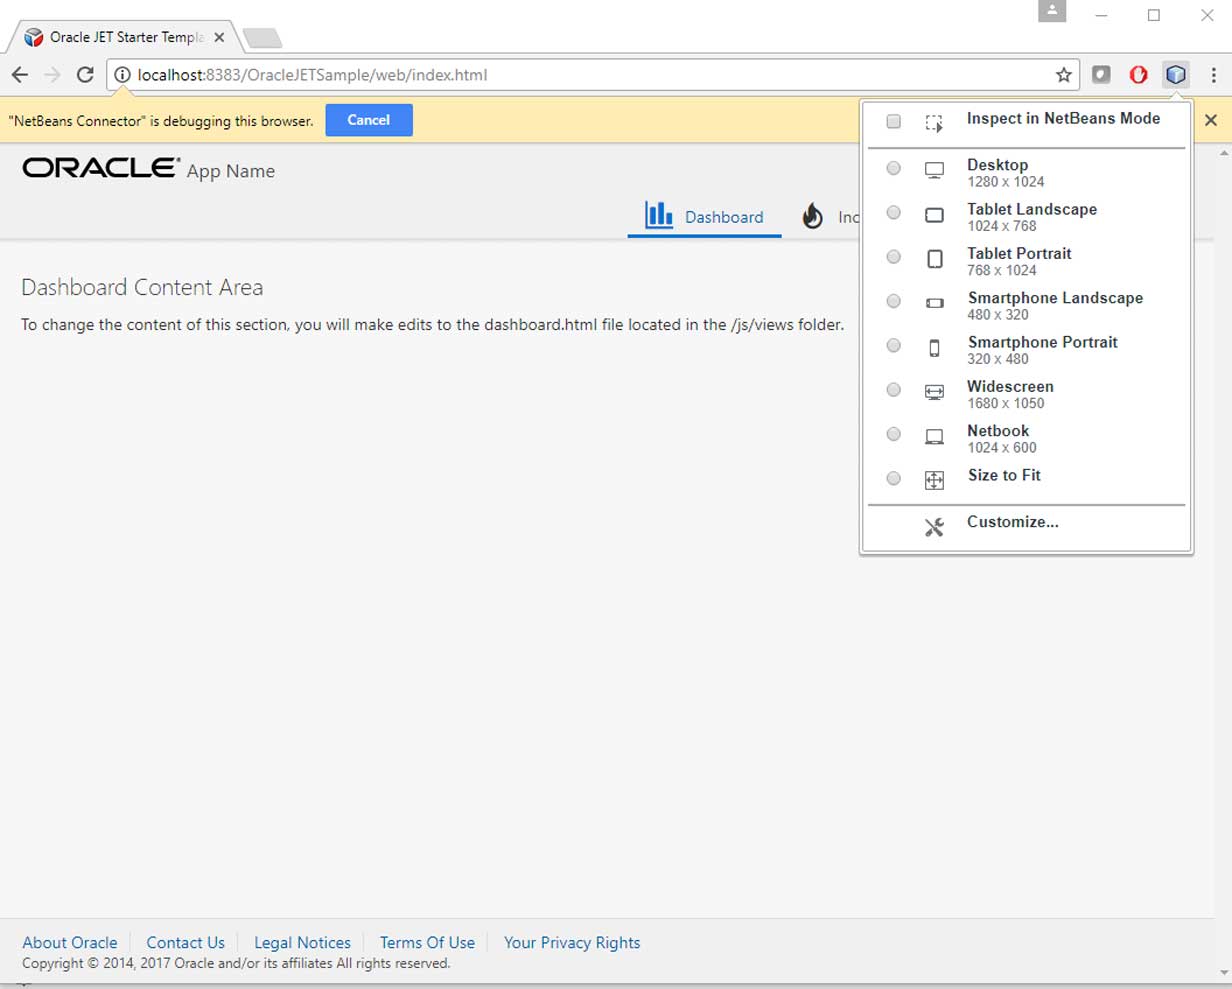Click the Dashboard Content Area heading
This screenshot has height=989, width=1232.
[142, 287]
